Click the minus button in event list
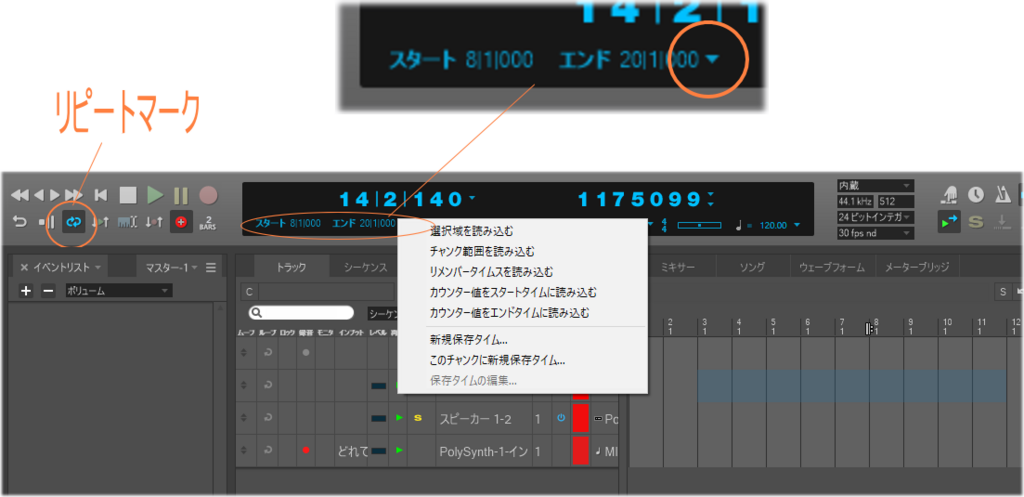 pos(48,291)
